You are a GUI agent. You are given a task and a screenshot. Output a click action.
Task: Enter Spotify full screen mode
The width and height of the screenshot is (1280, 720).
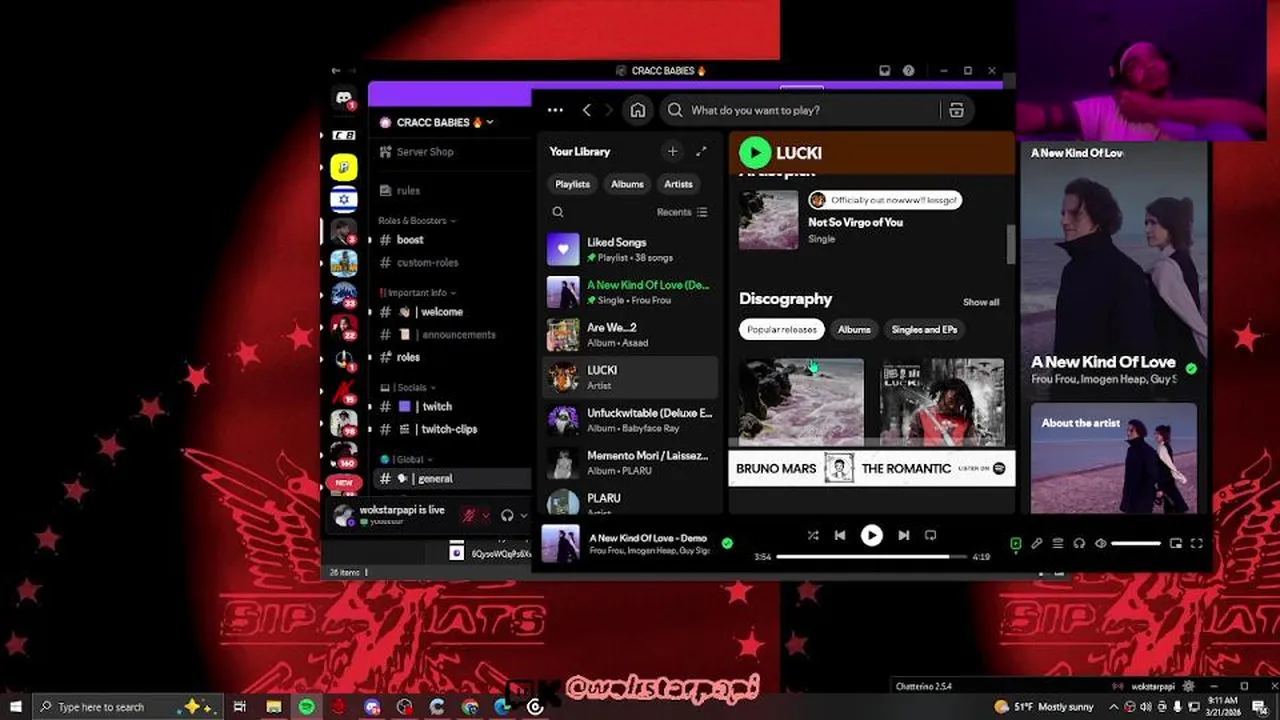(x=1197, y=543)
